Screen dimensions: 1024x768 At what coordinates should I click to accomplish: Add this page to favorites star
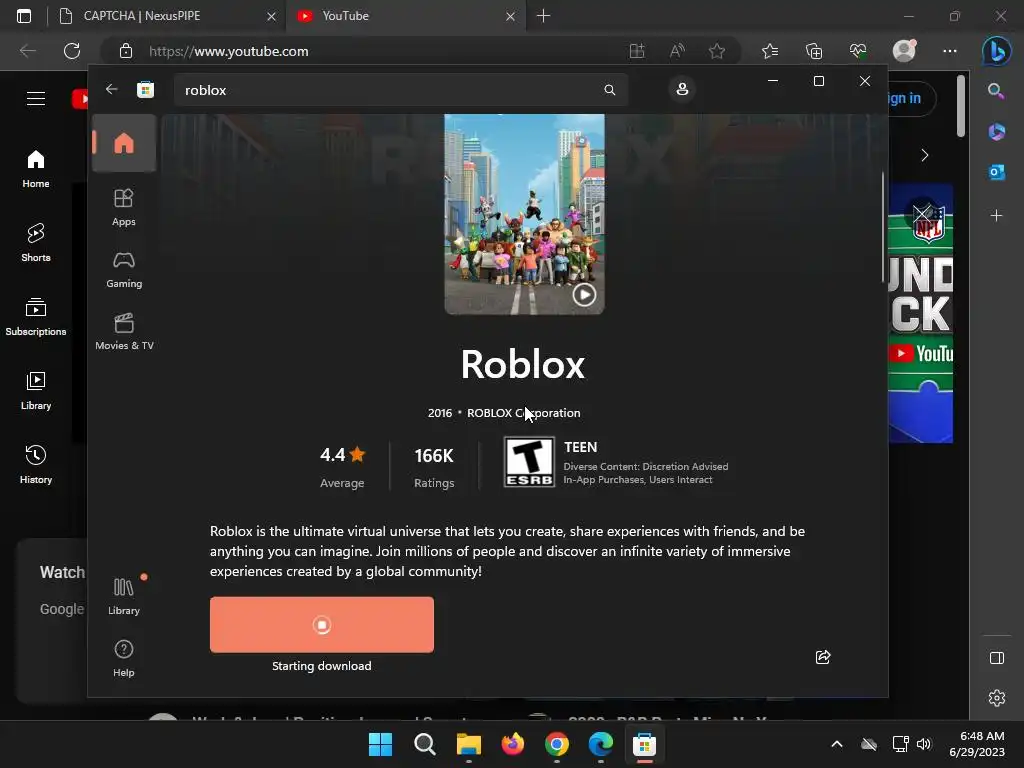(x=716, y=51)
